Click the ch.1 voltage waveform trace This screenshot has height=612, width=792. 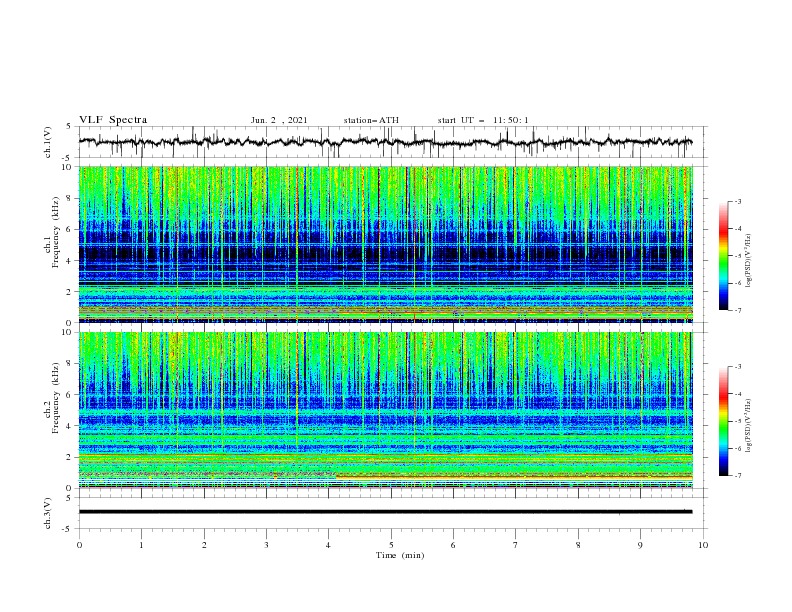coord(385,142)
